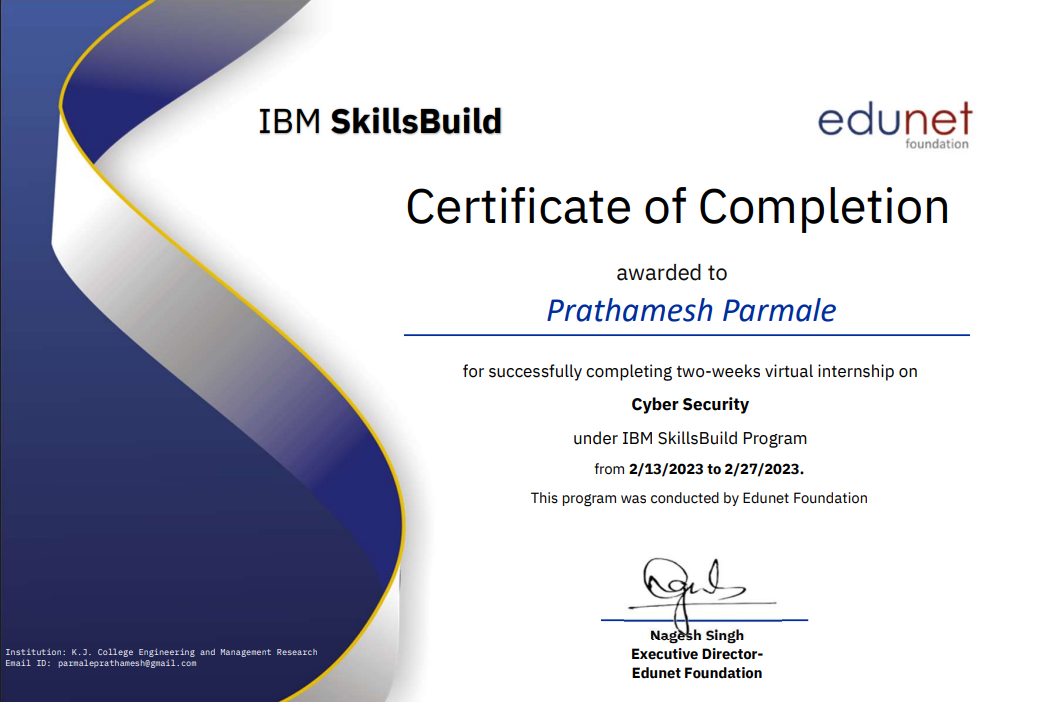Select the Cyber Security course title
1053x702 pixels.
689,405
